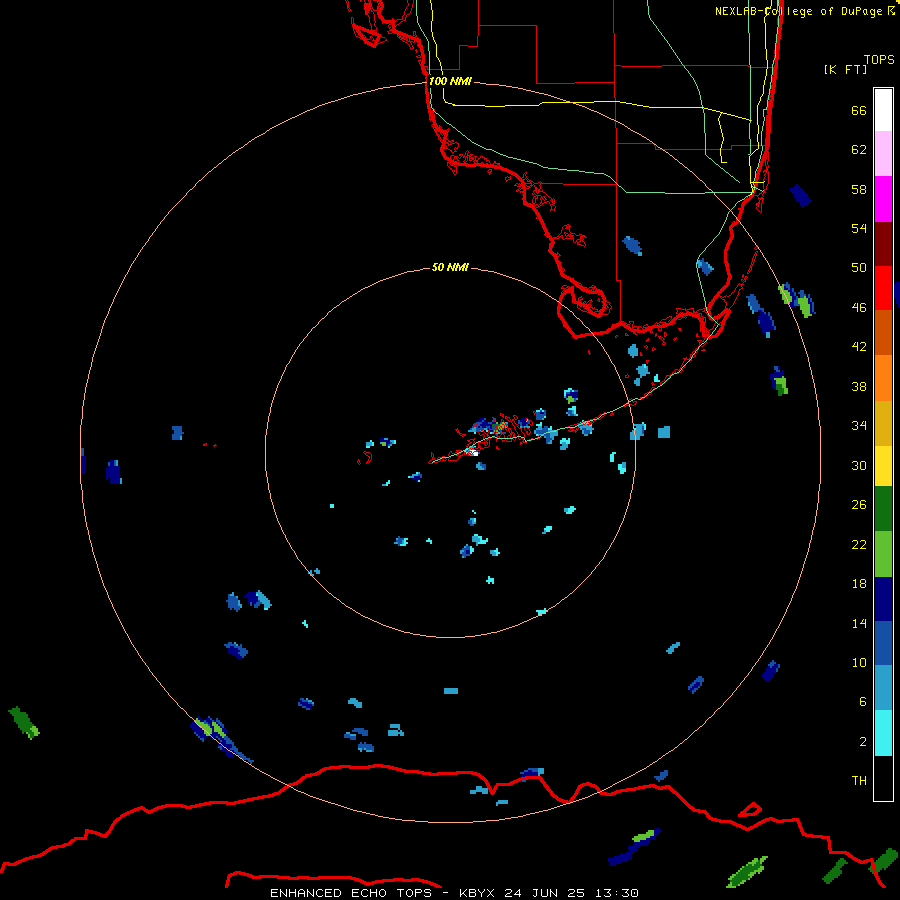This screenshot has height=900, width=900.
Task: Click the white swatch in the tops legend
Action: 883,110
